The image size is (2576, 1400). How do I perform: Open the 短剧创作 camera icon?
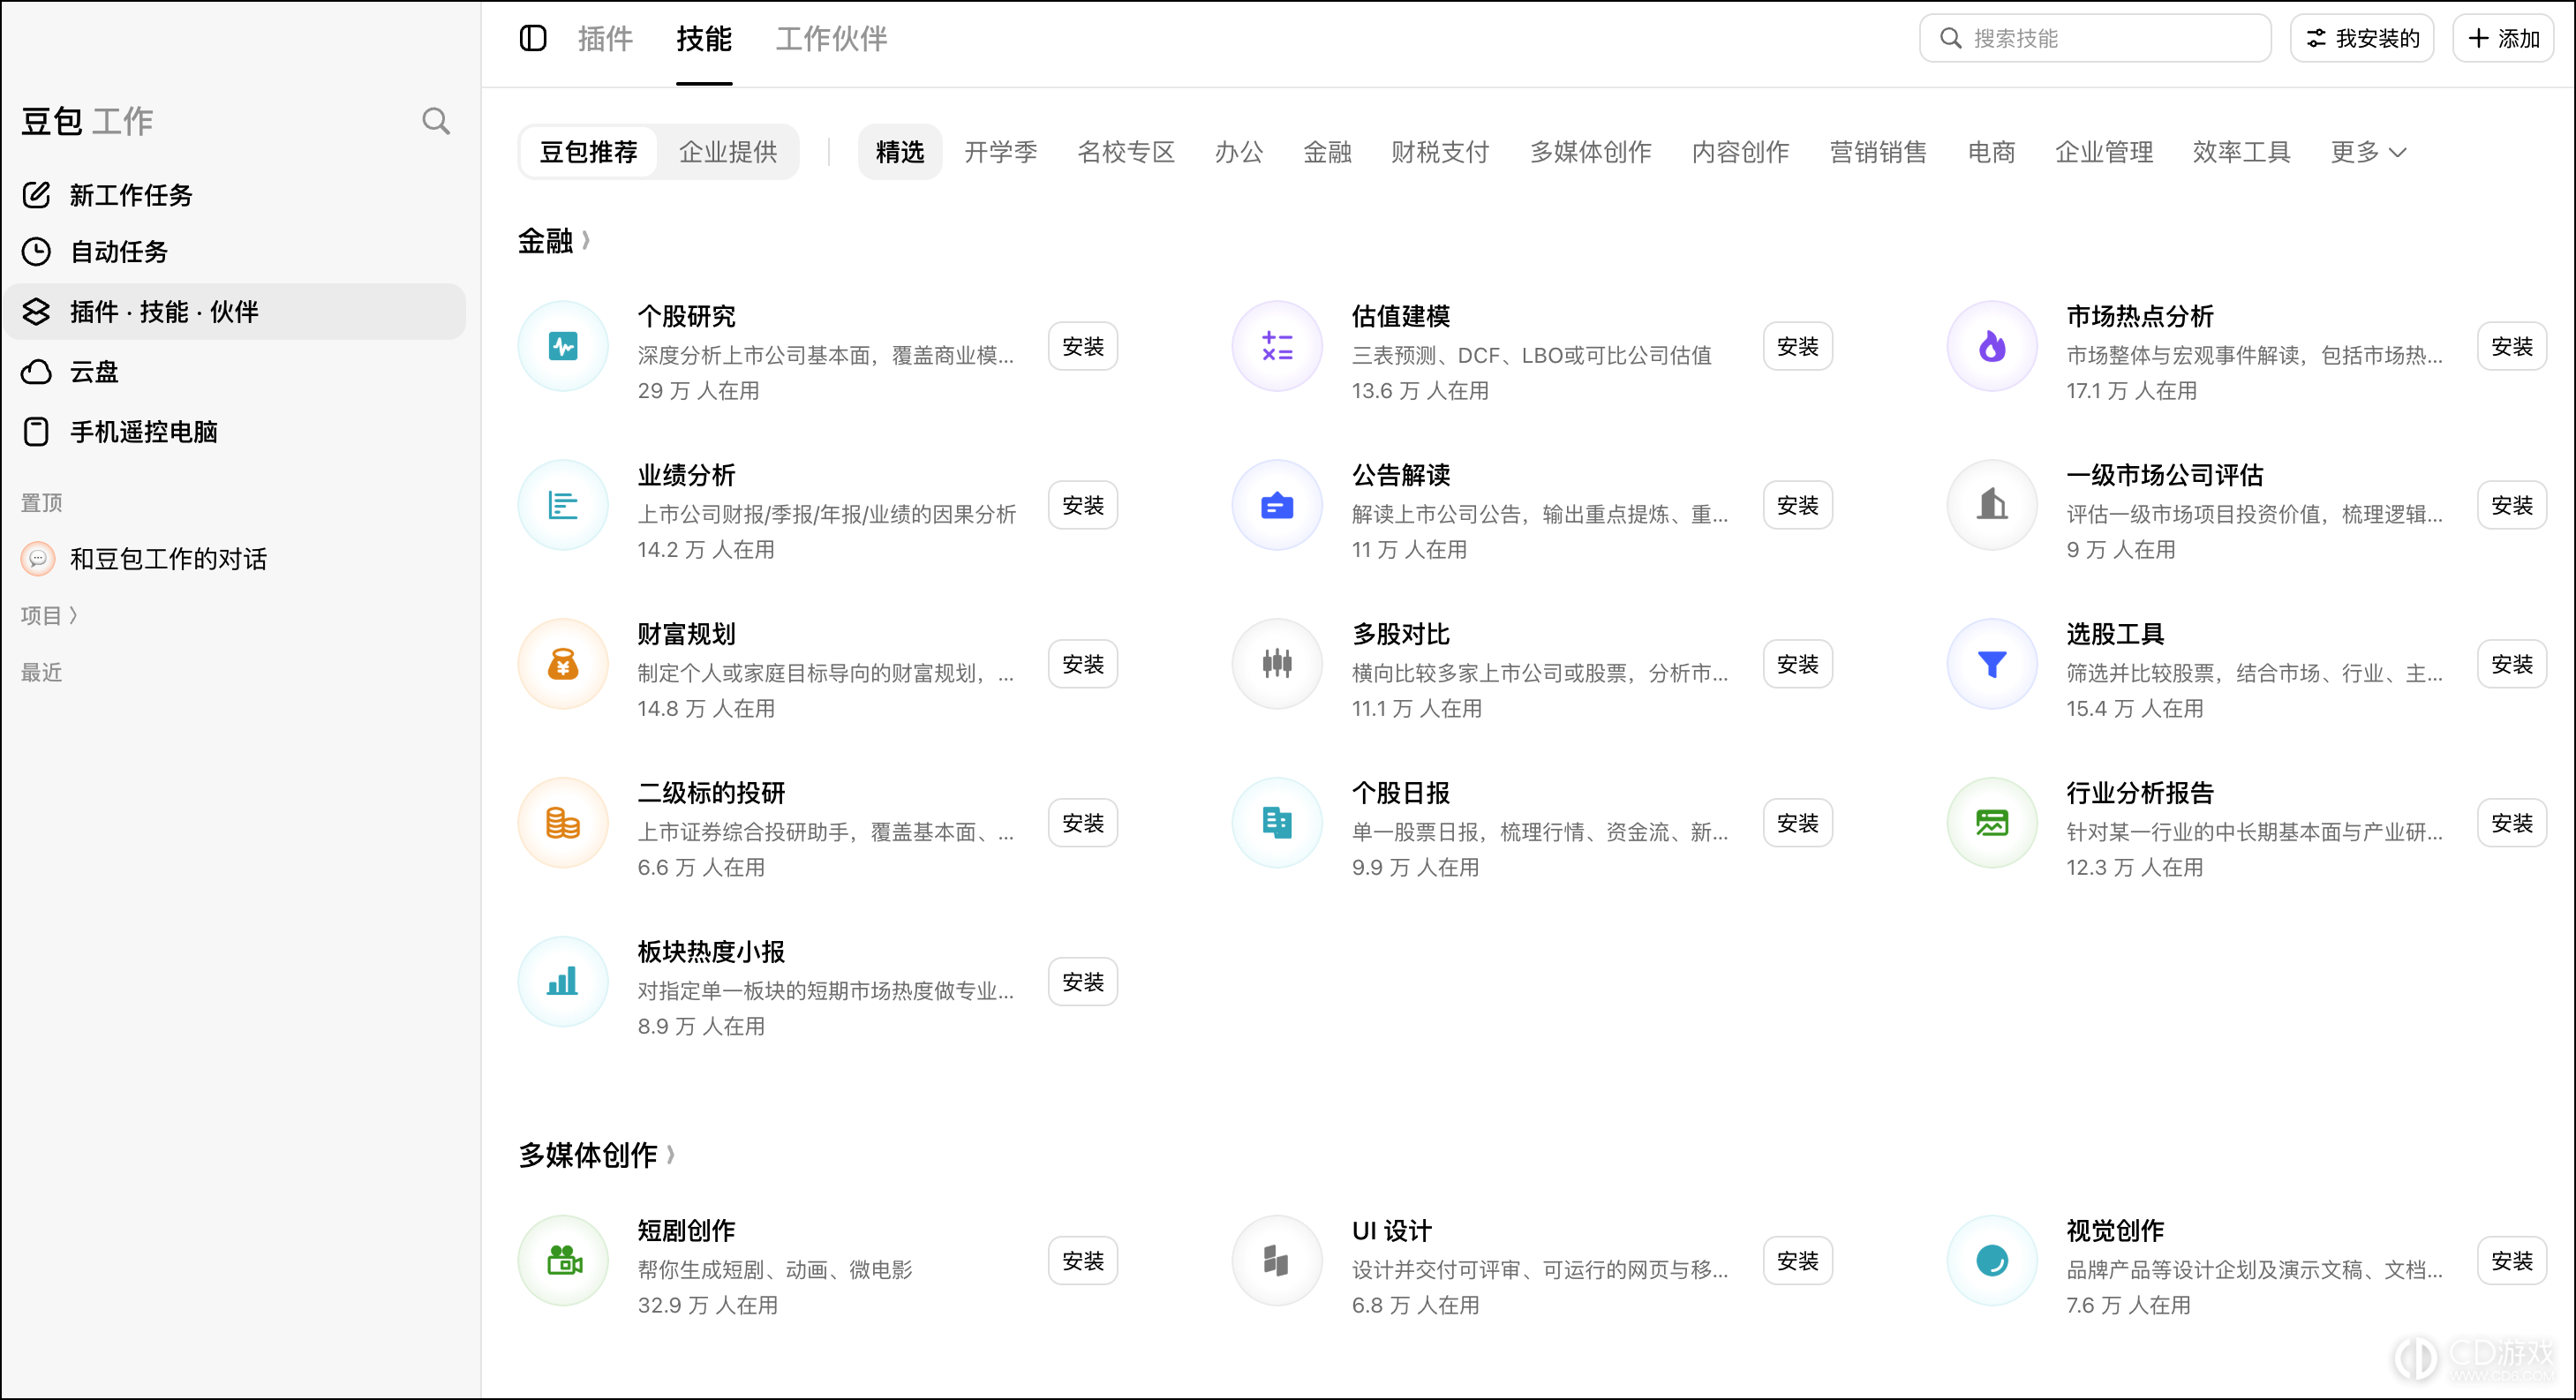tap(563, 1261)
